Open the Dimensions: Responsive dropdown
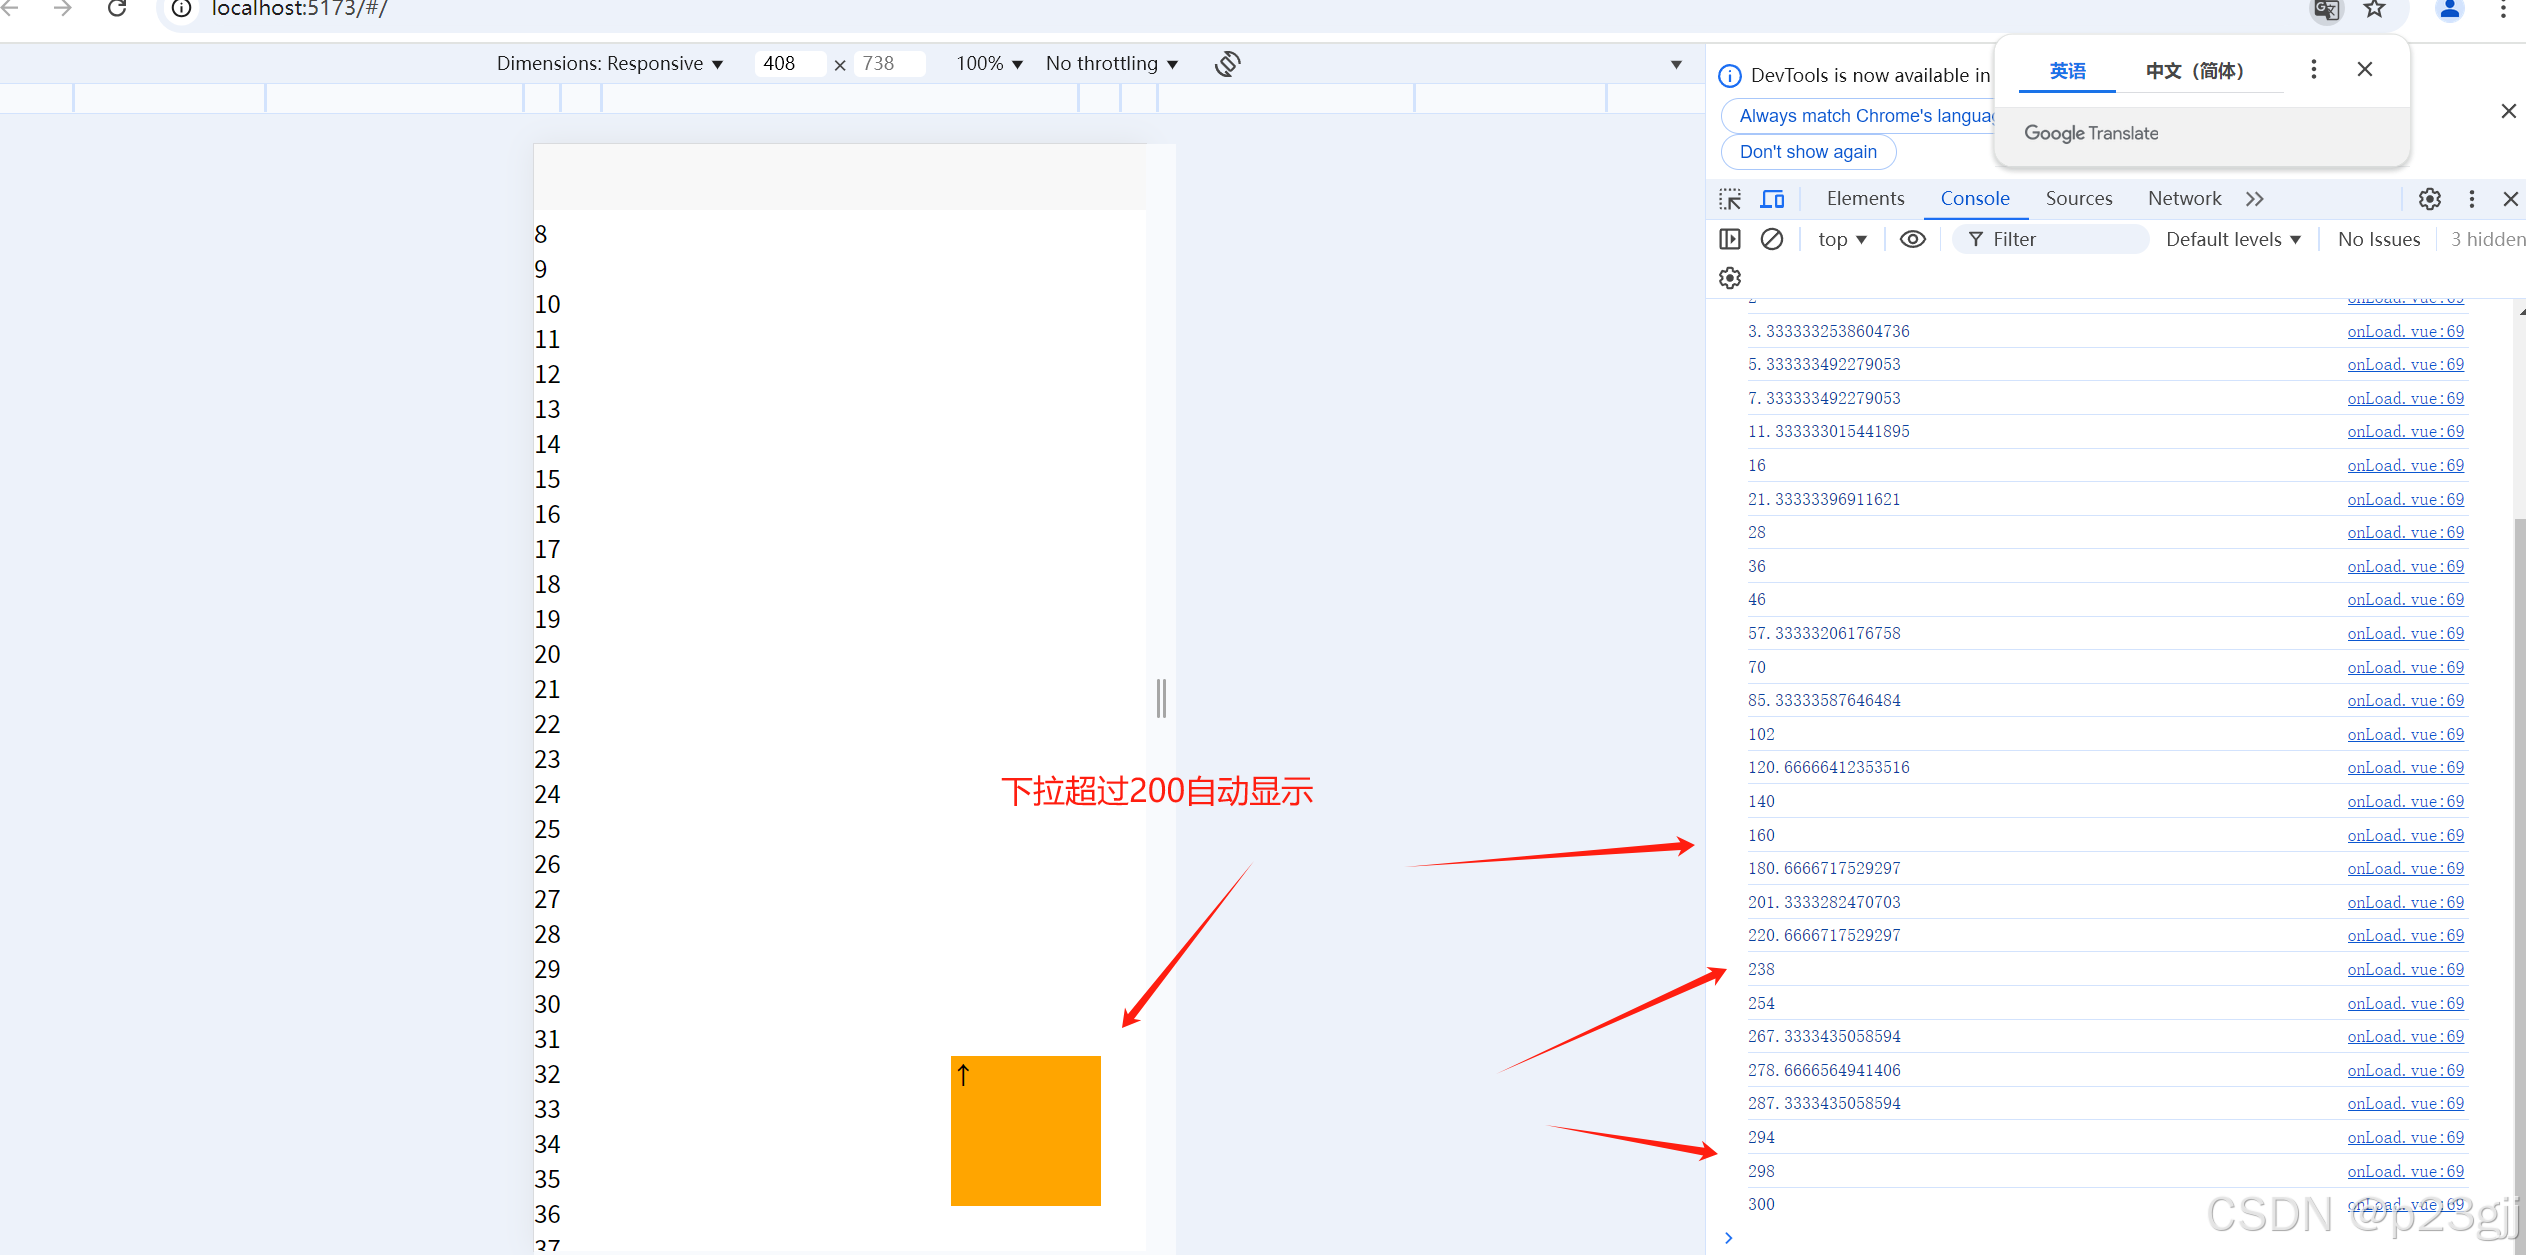 (609, 64)
